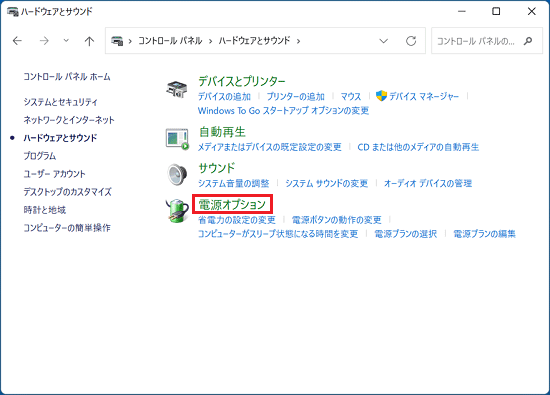The image size is (550, 395).
Task: Click the Power Options battery icon
Action: coord(177,210)
